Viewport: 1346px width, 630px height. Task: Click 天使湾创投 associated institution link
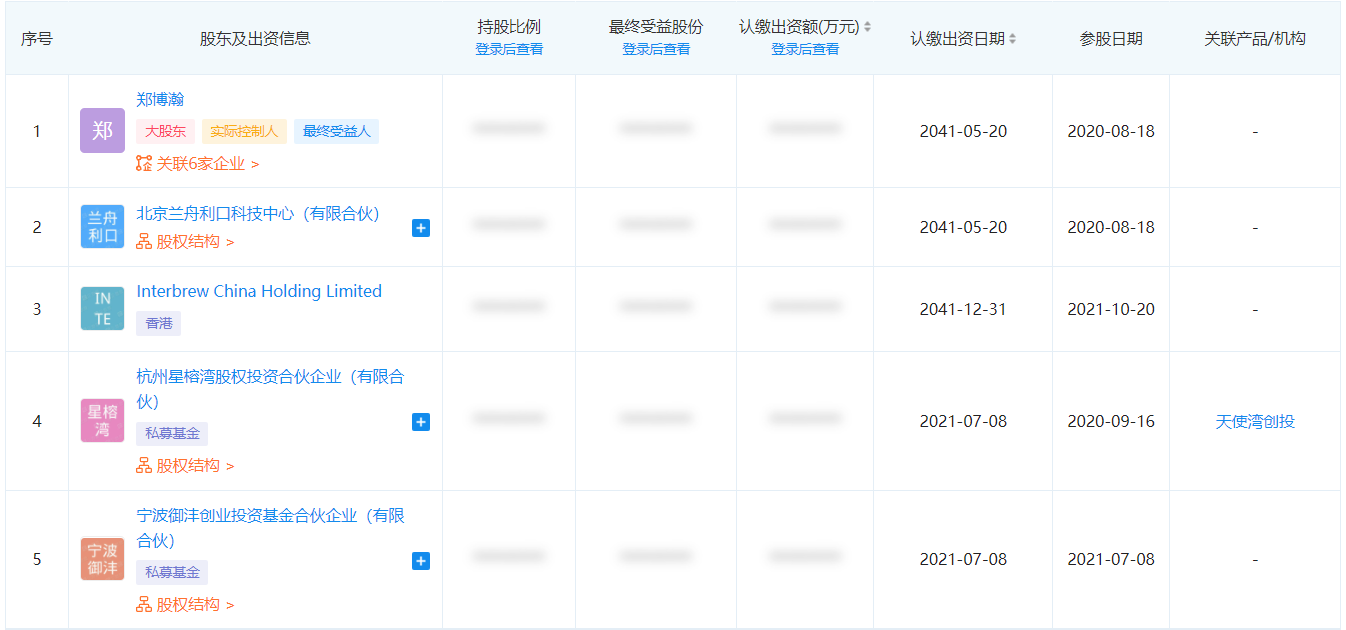[1254, 421]
